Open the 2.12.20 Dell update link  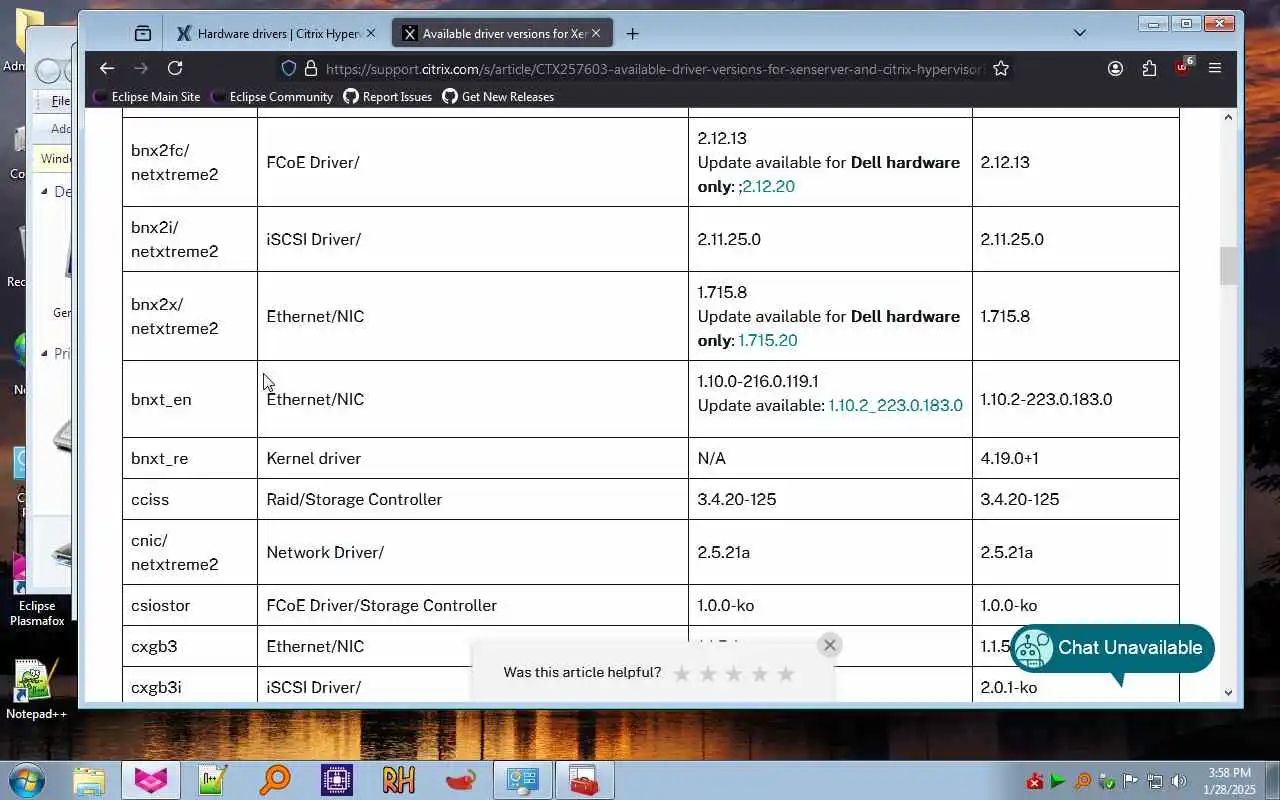pyautogui.click(x=768, y=186)
